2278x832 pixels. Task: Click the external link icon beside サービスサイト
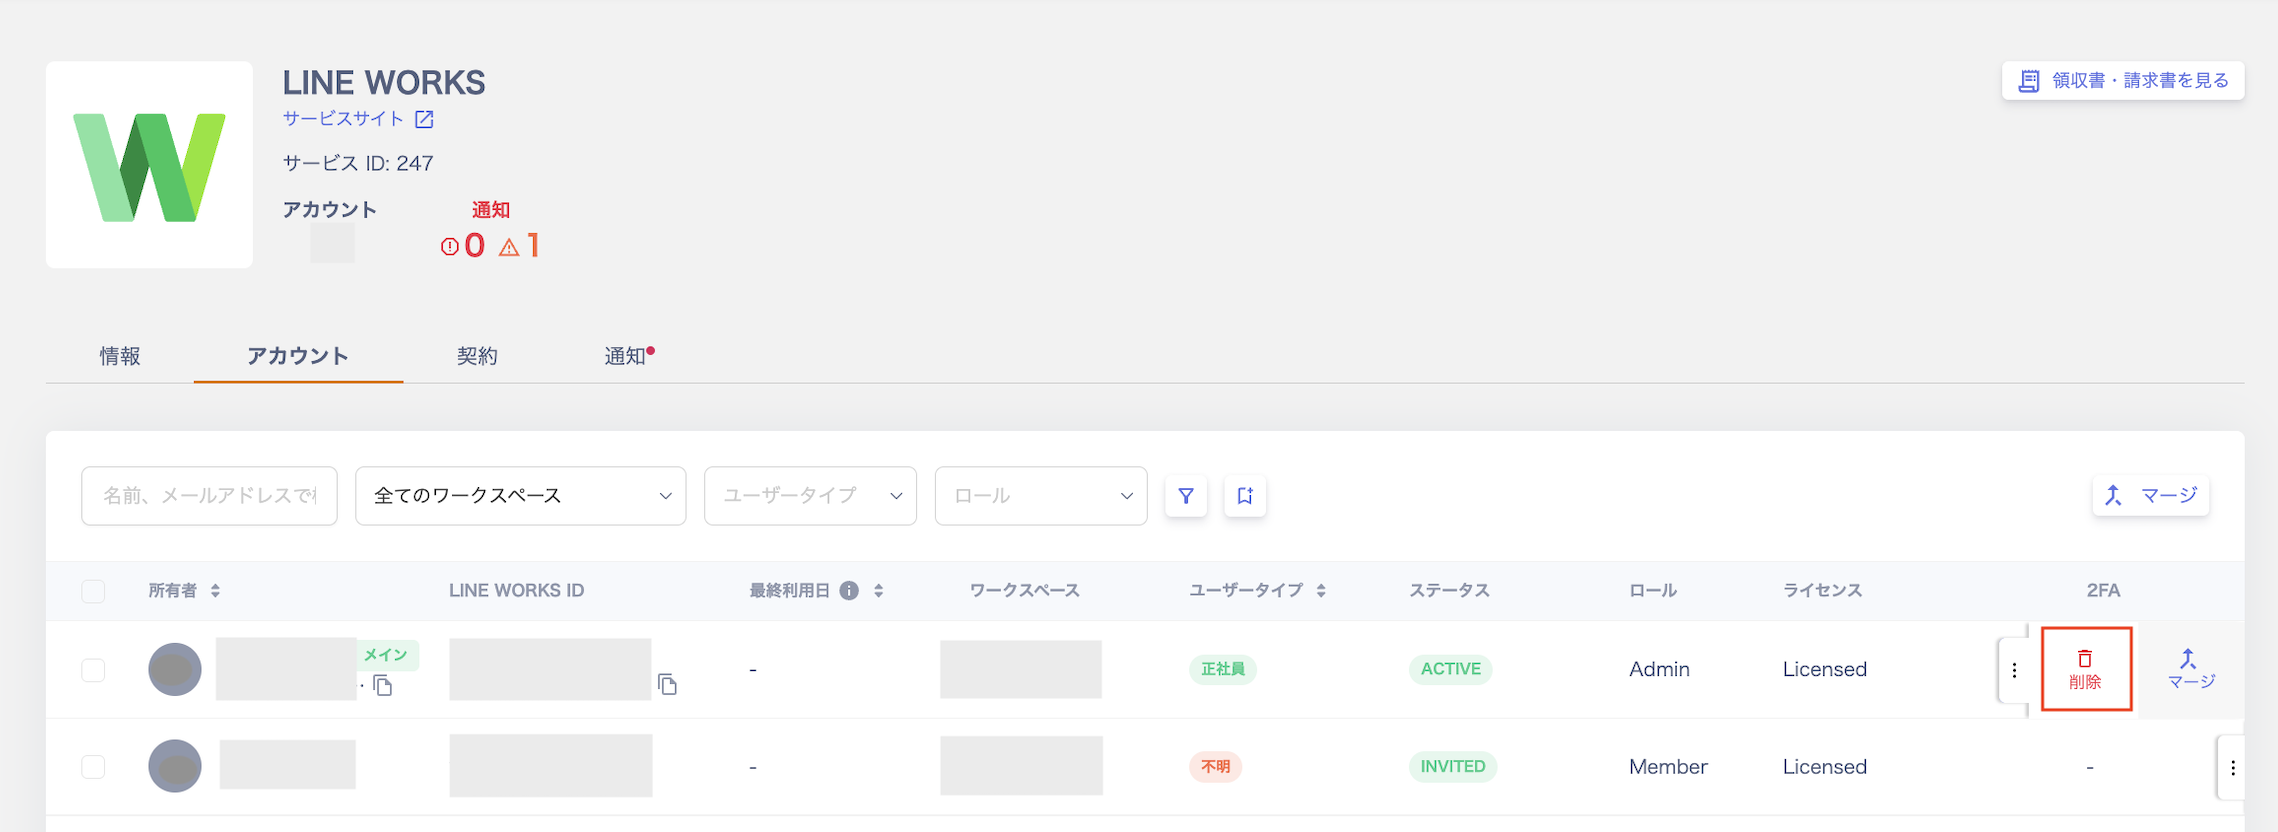(x=424, y=119)
